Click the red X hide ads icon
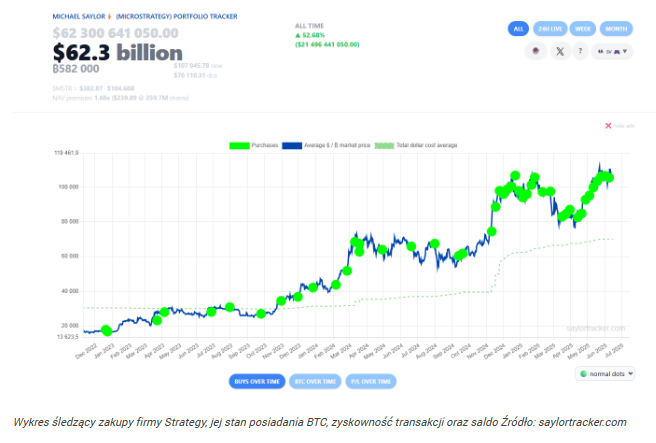Image resolution: width=656 pixels, height=443 pixels. tap(608, 125)
